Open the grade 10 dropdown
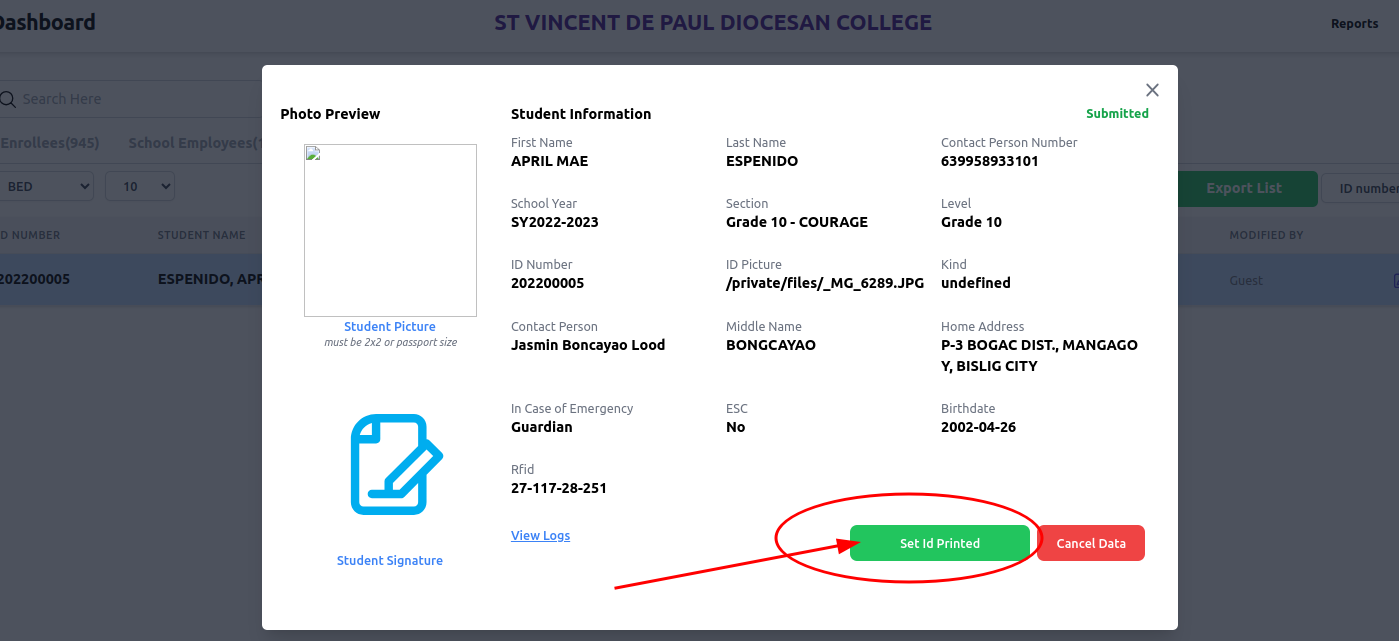Screen dimensions: 1399x641 140,186
